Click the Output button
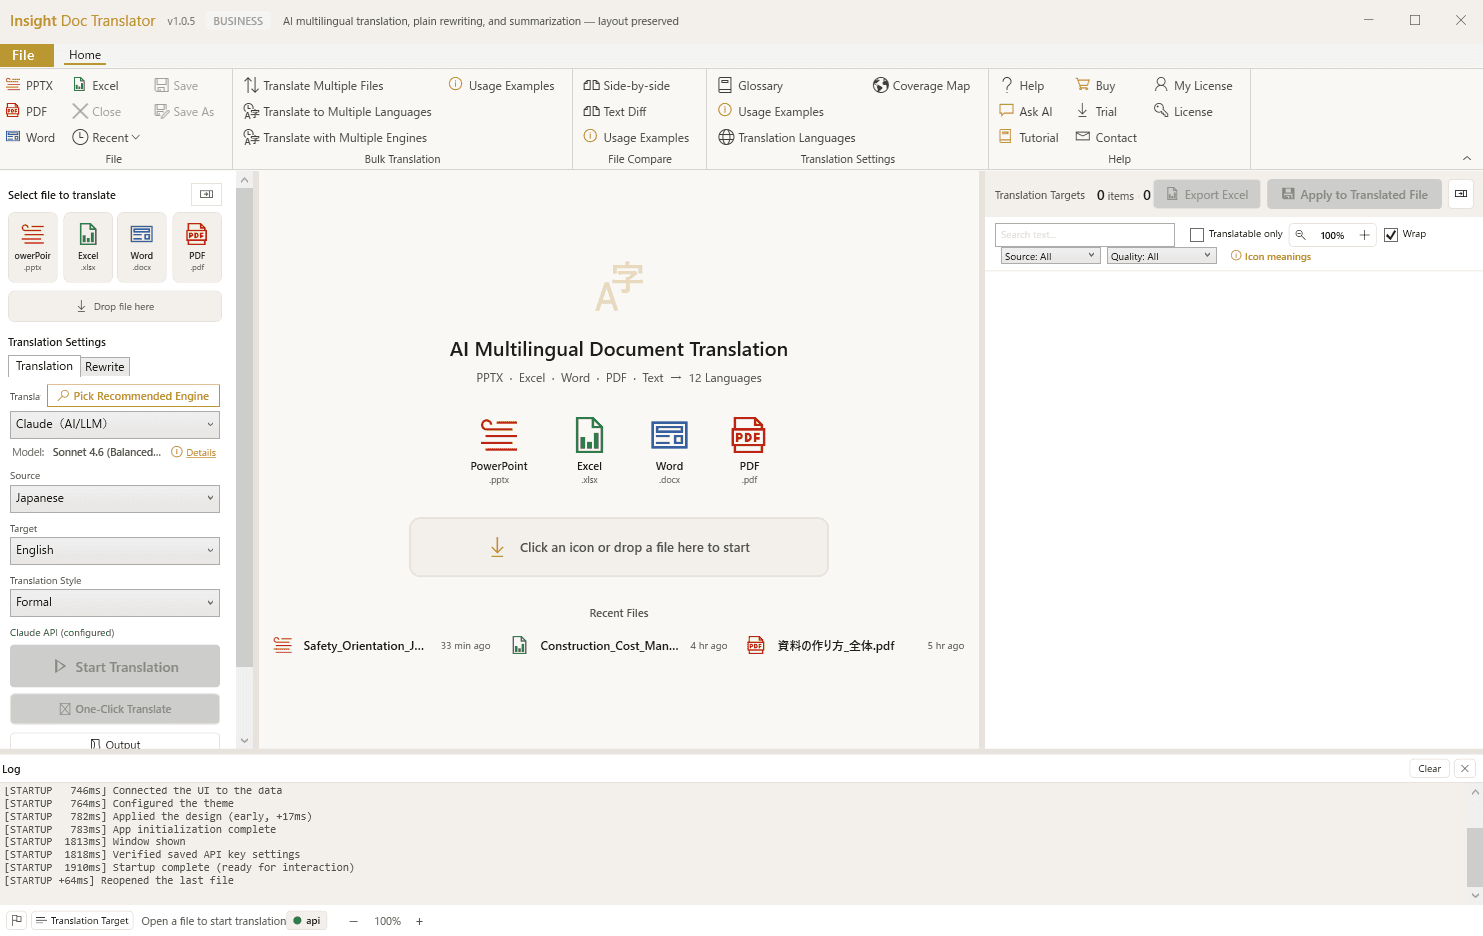 click(115, 744)
